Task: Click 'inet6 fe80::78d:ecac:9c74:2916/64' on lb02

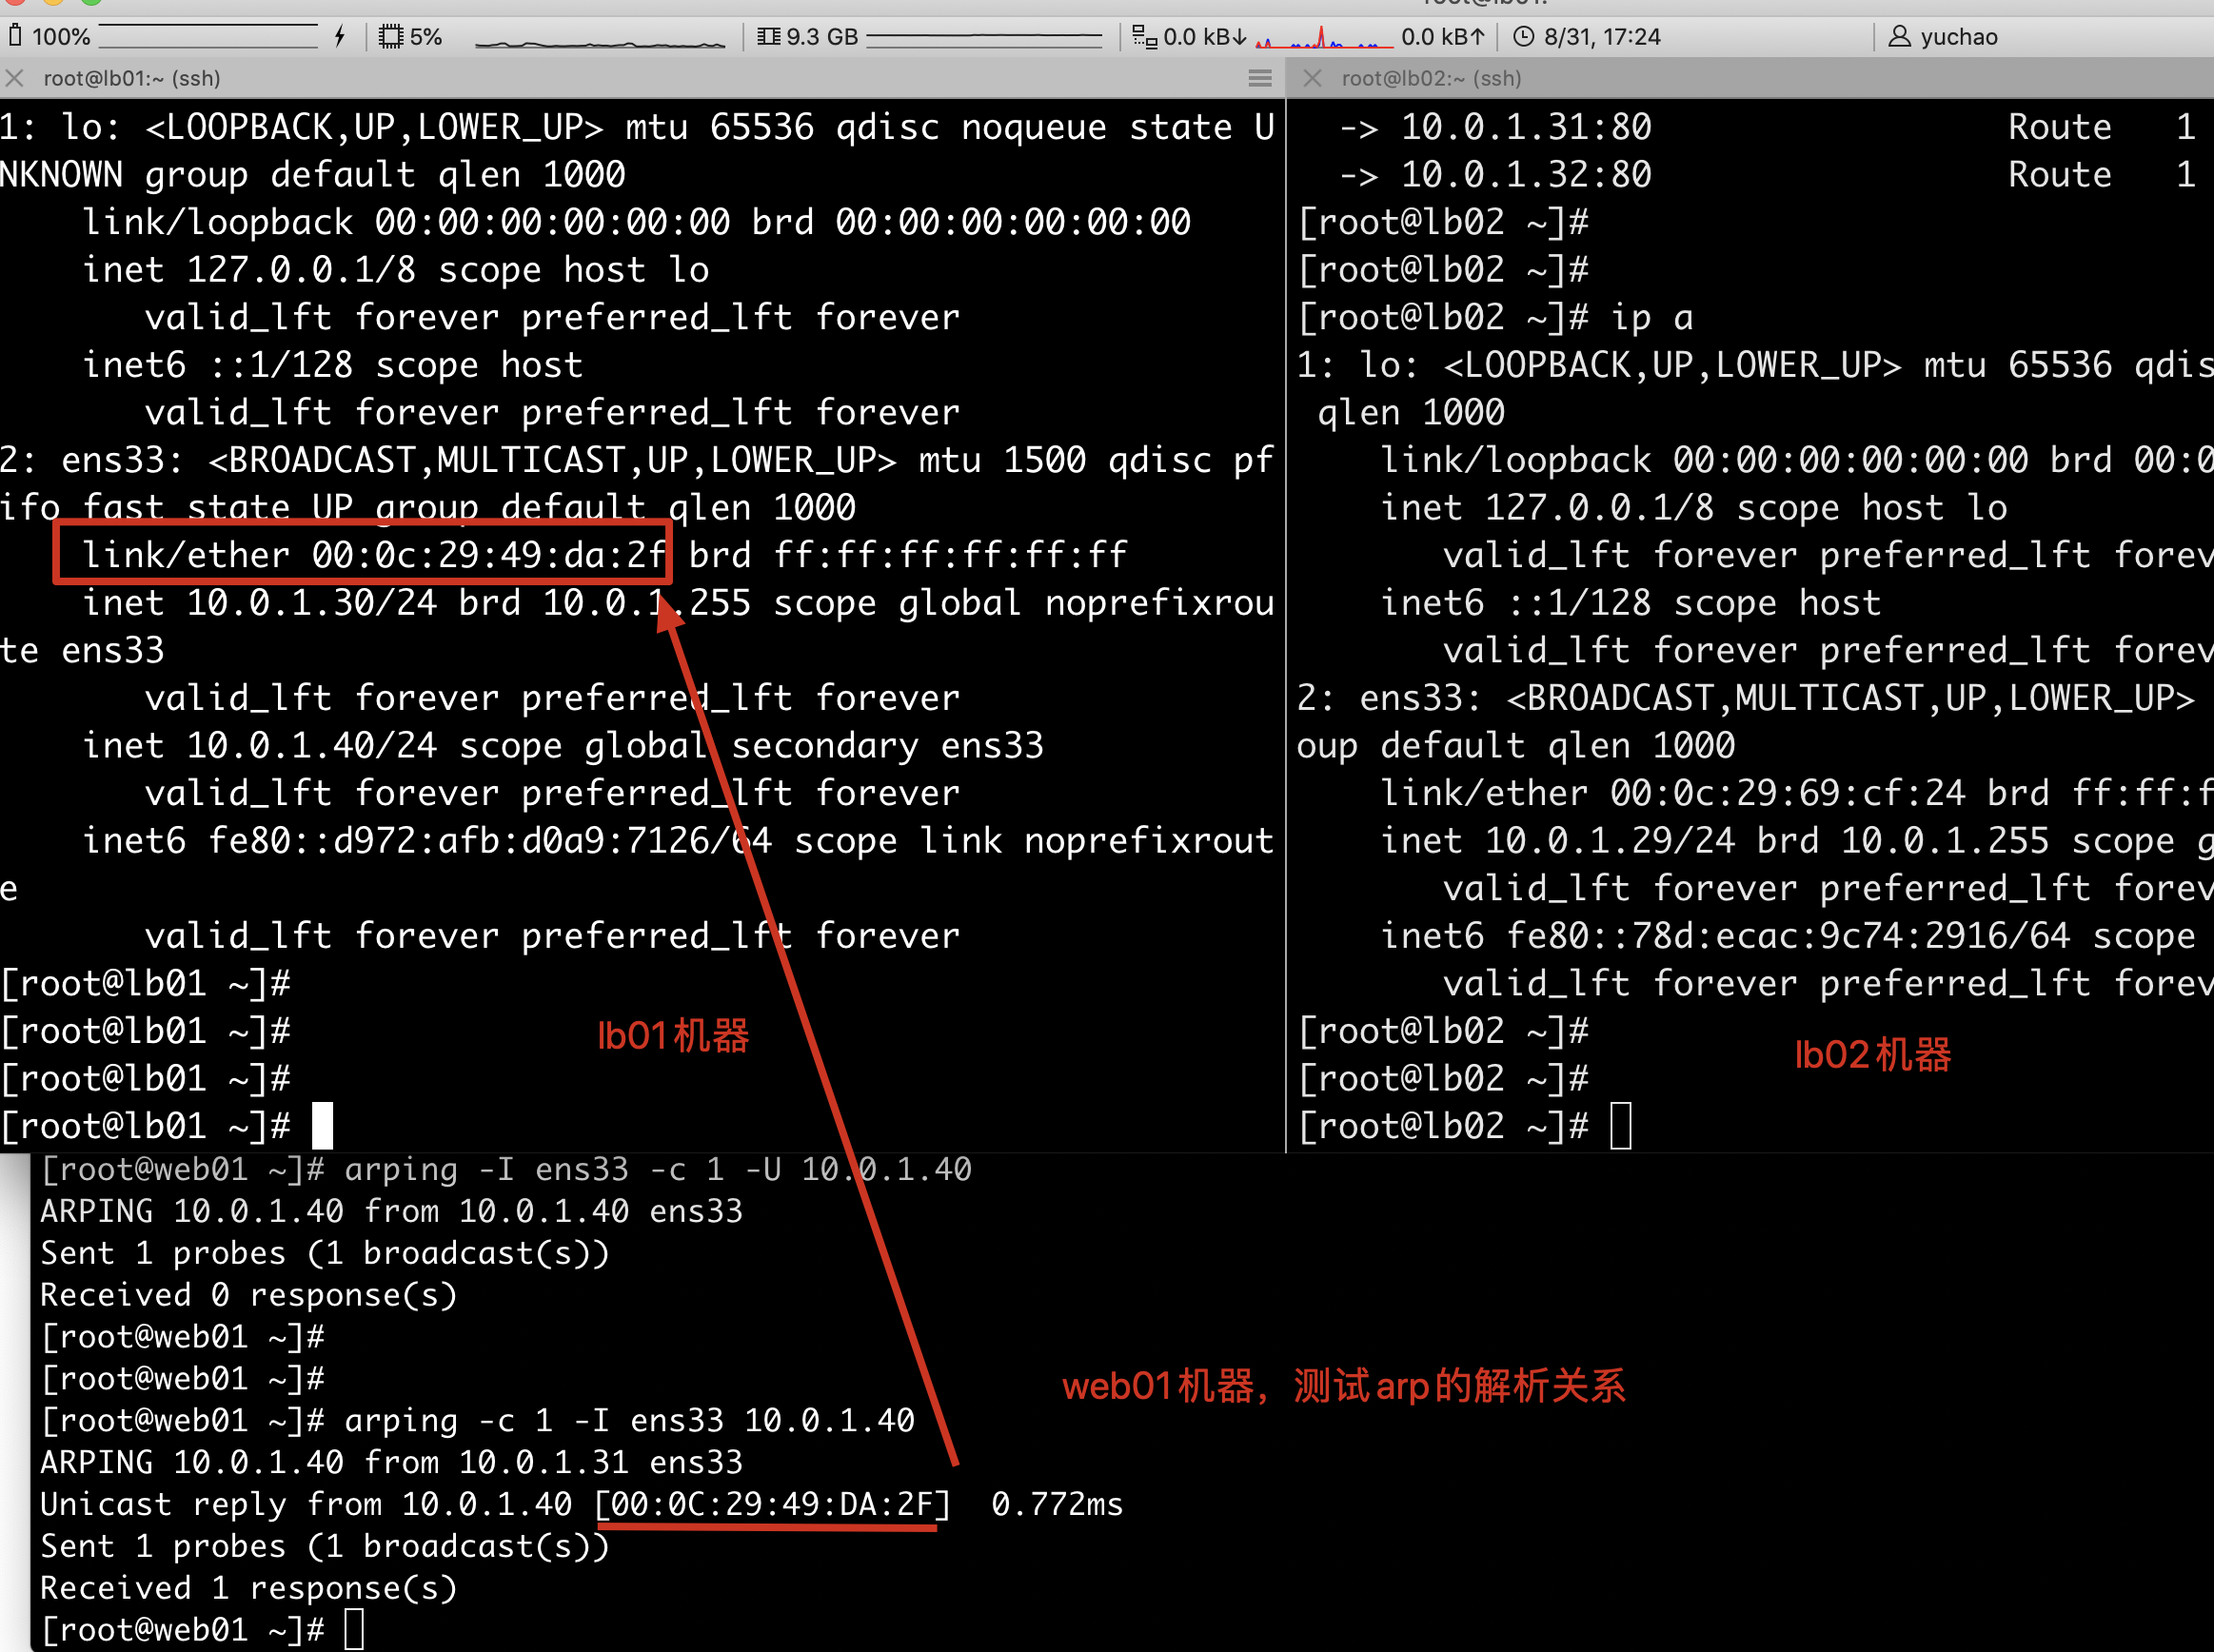Action: 1726,936
